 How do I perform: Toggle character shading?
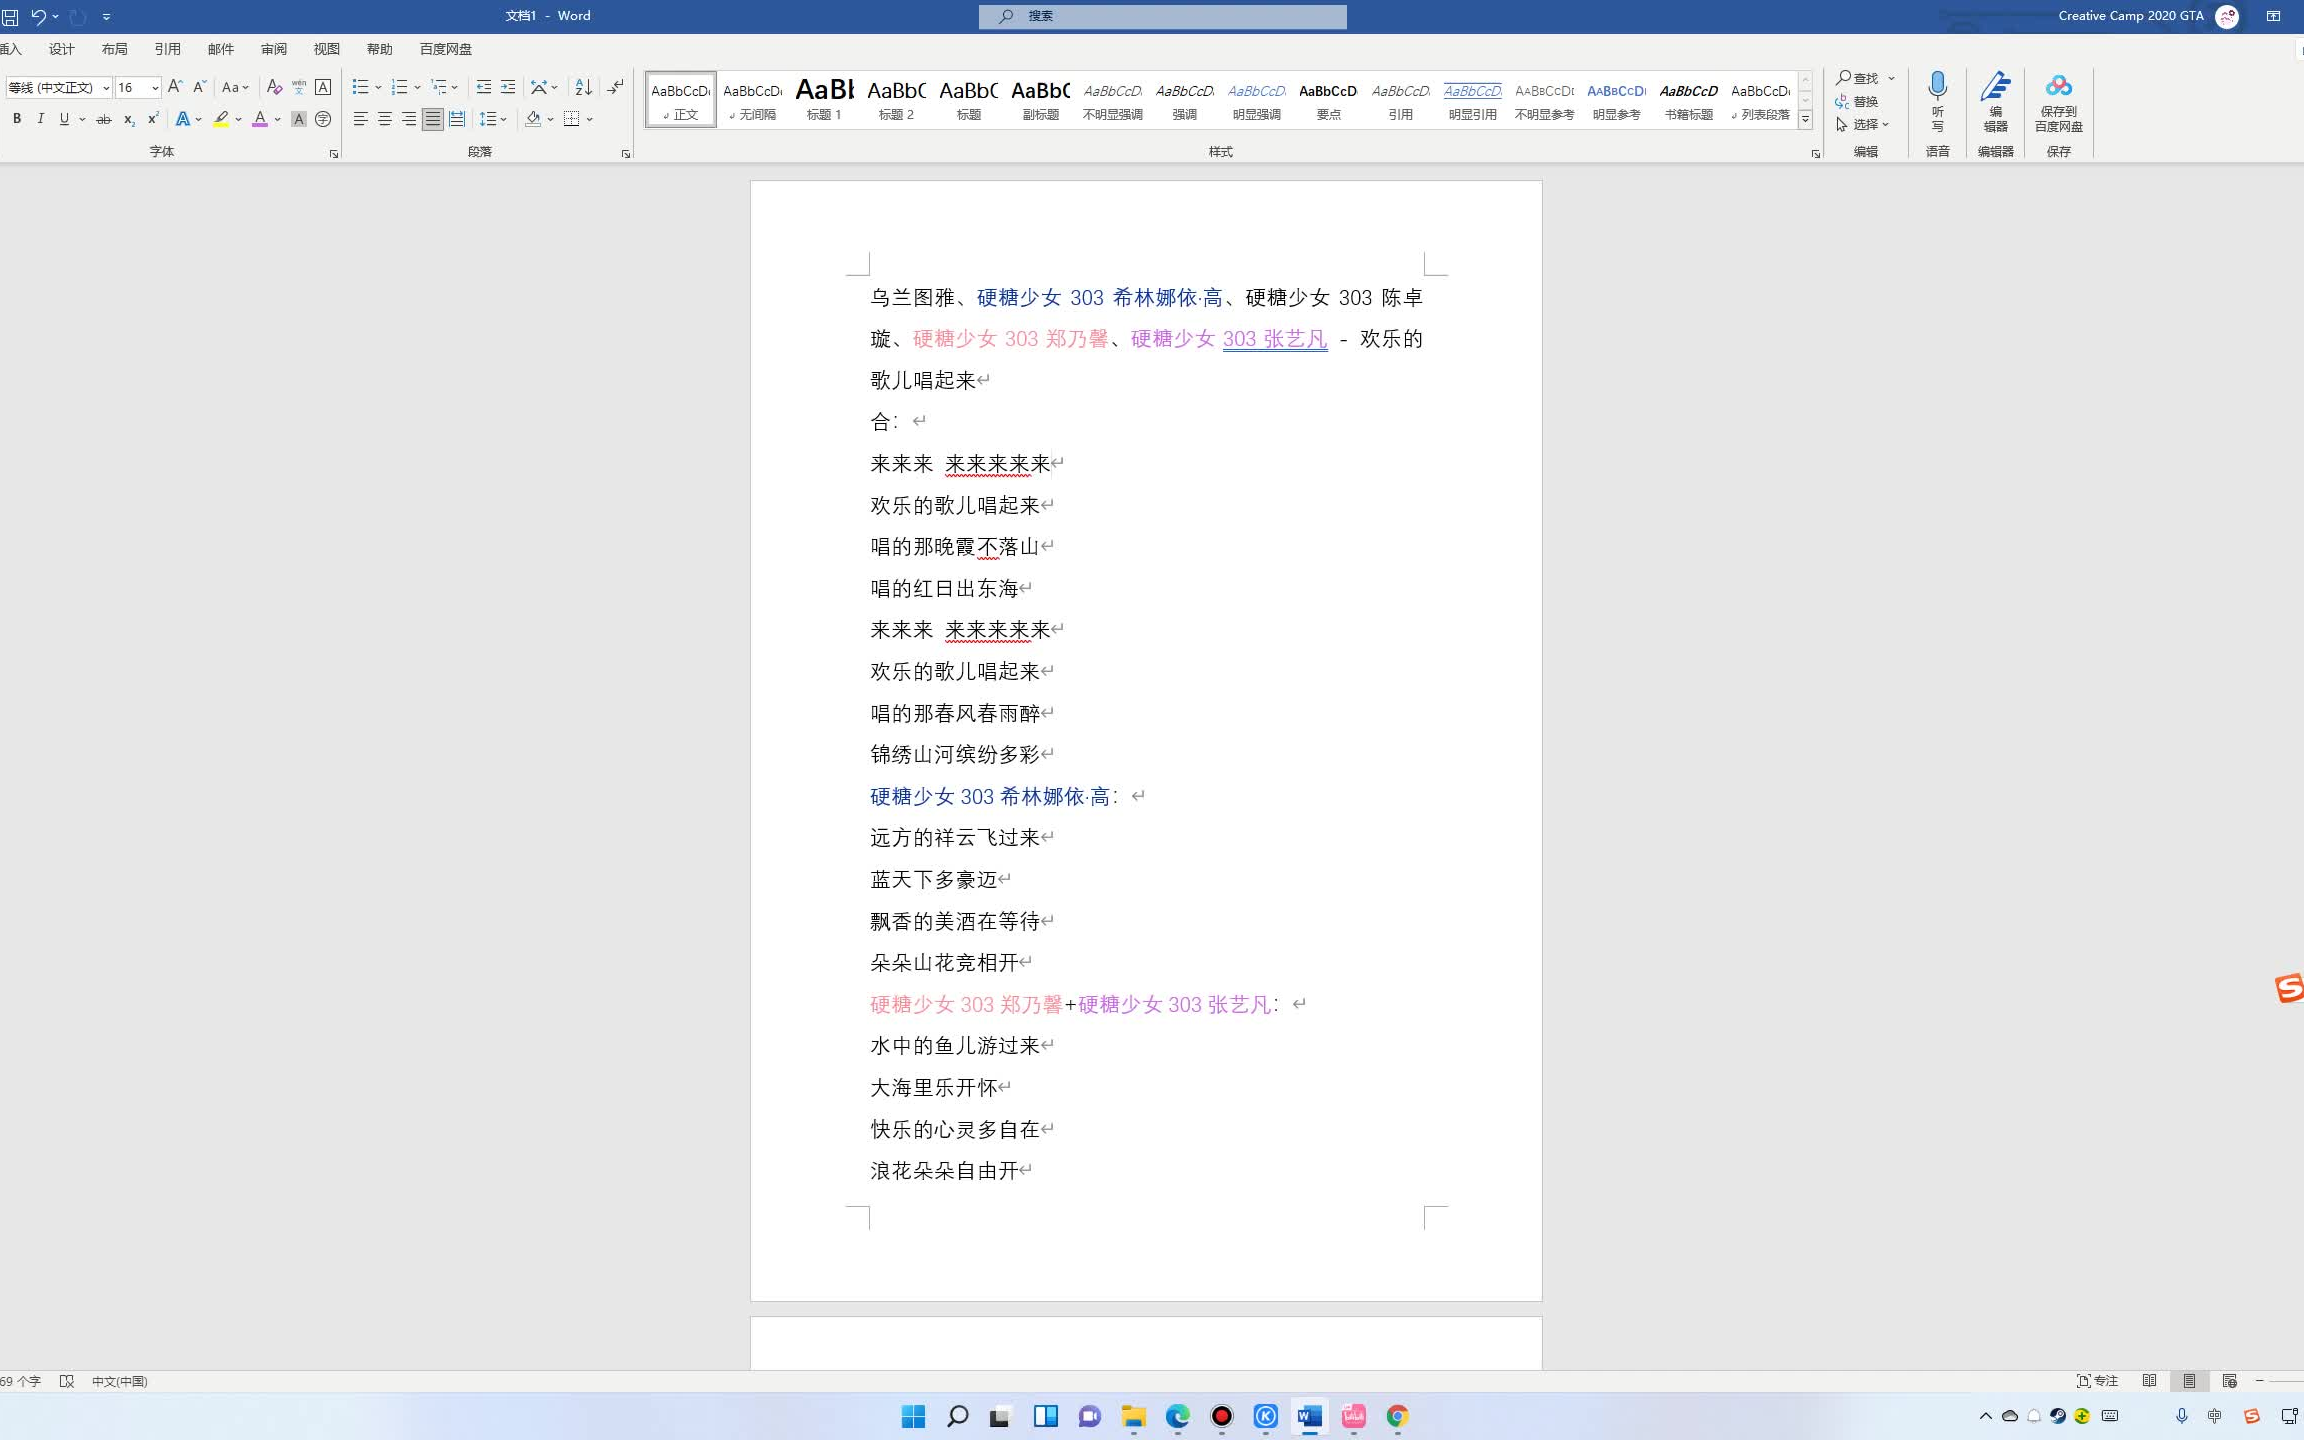point(298,119)
